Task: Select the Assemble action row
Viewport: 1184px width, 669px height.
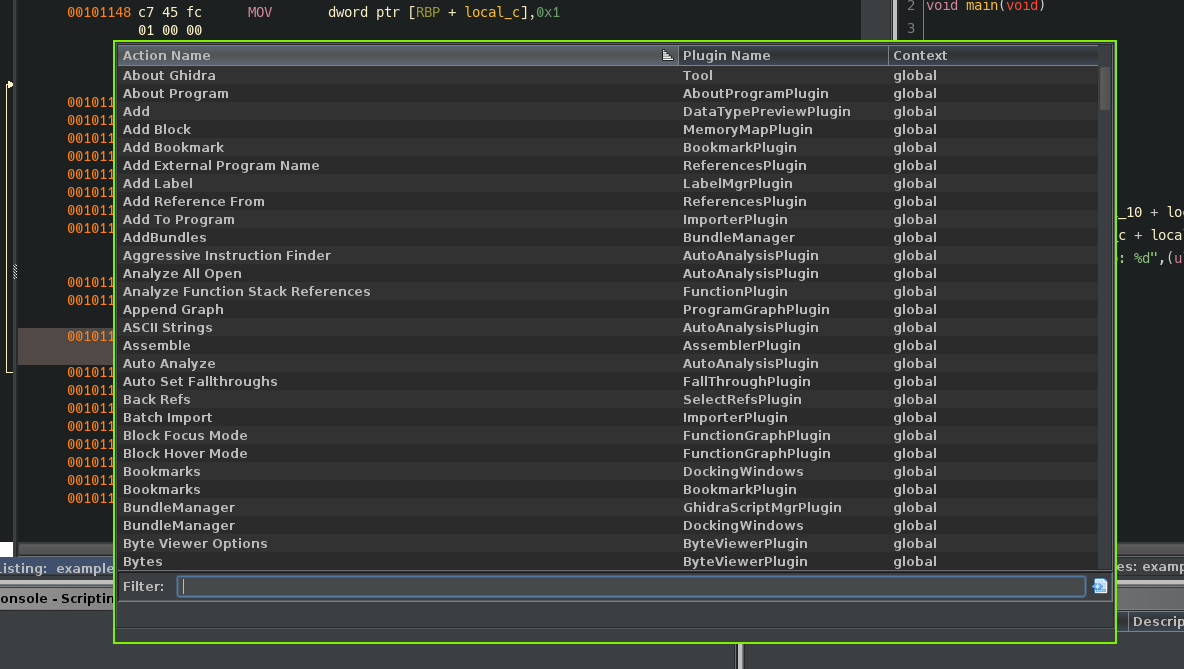Action: pos(608,346)
